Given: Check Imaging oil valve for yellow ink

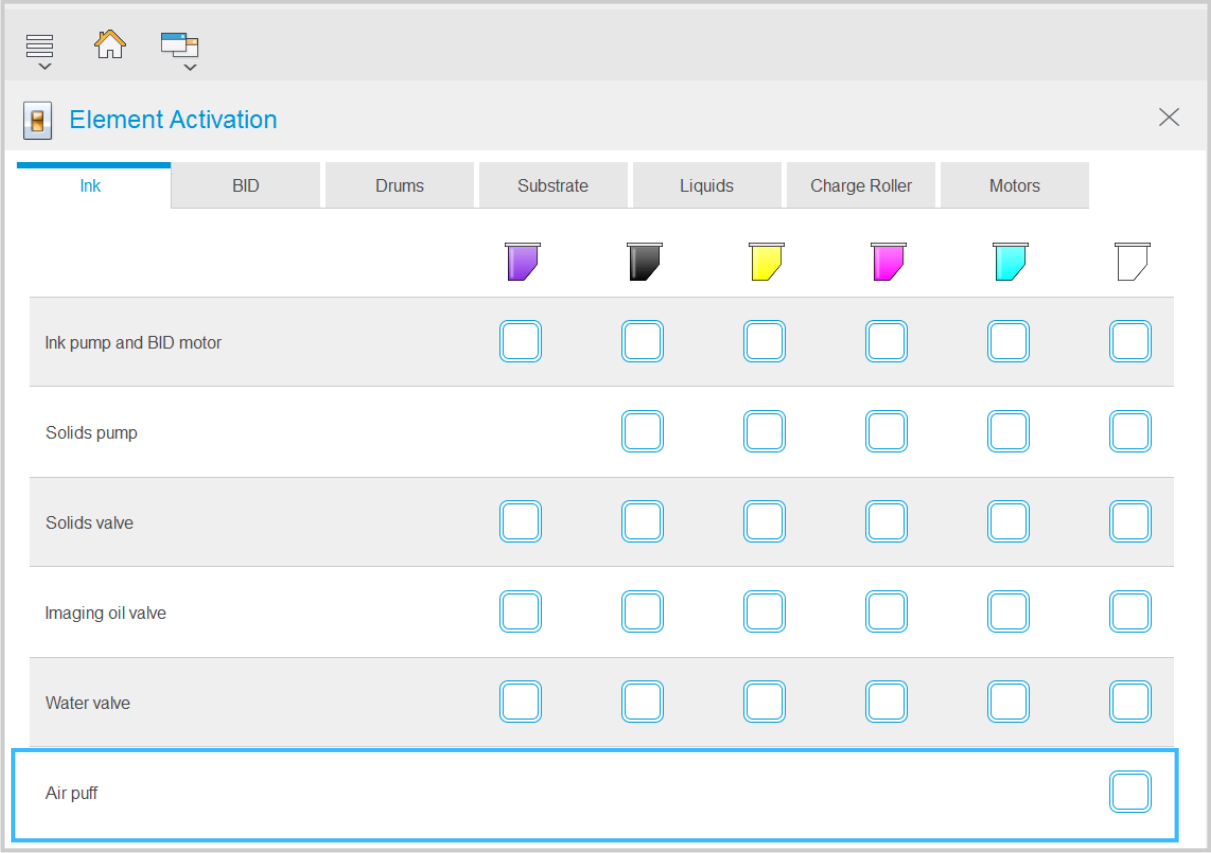Looking at the screenshot, I should 764,611.
